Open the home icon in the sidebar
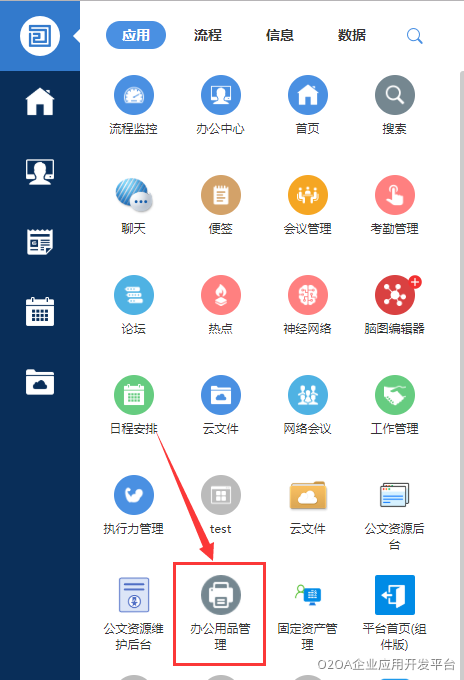The width and height of the screenshot is (464, 680). 40,102
